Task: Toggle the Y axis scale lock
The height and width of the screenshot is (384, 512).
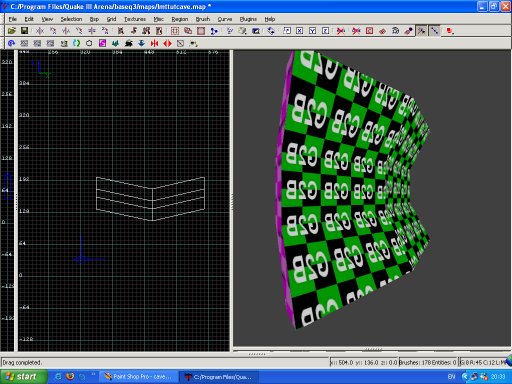Action: (x=313, y=31)
